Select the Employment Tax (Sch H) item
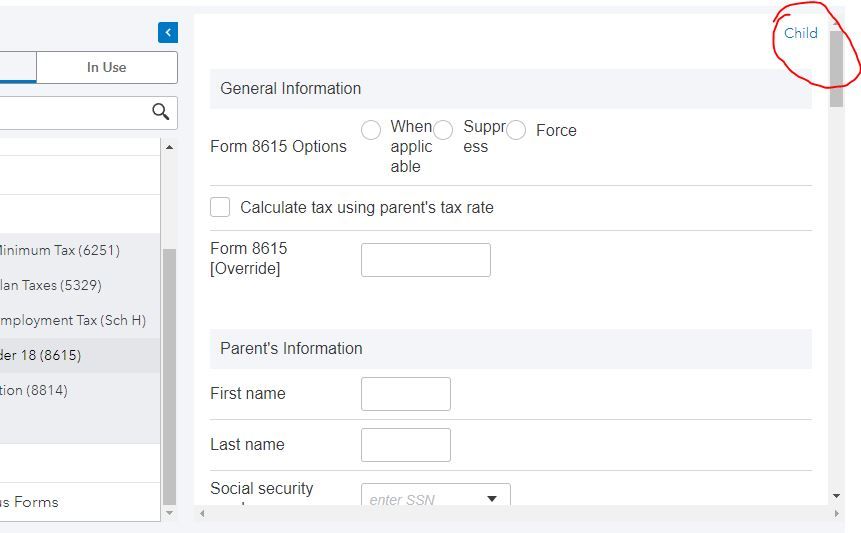The width and height of the screenshot is (861, 533). [x=72, y=320]
